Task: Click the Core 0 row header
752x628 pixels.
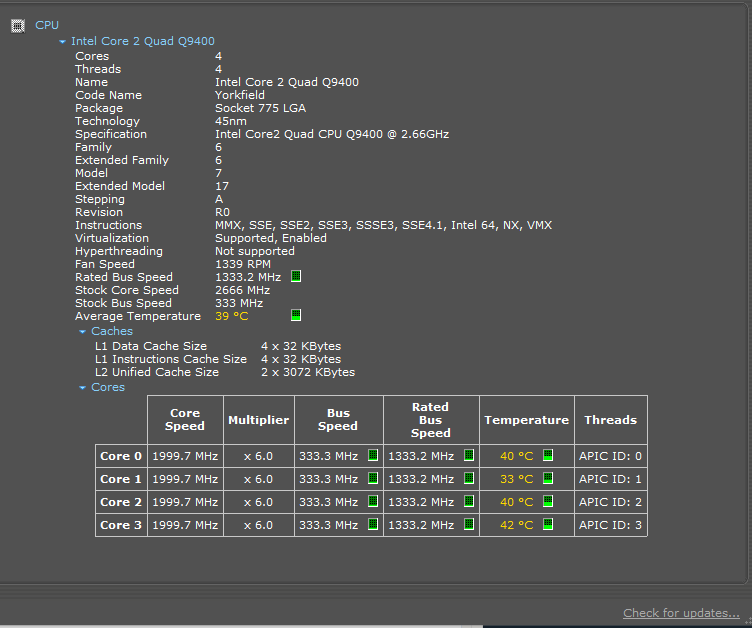Action: (x=121, y=456)
